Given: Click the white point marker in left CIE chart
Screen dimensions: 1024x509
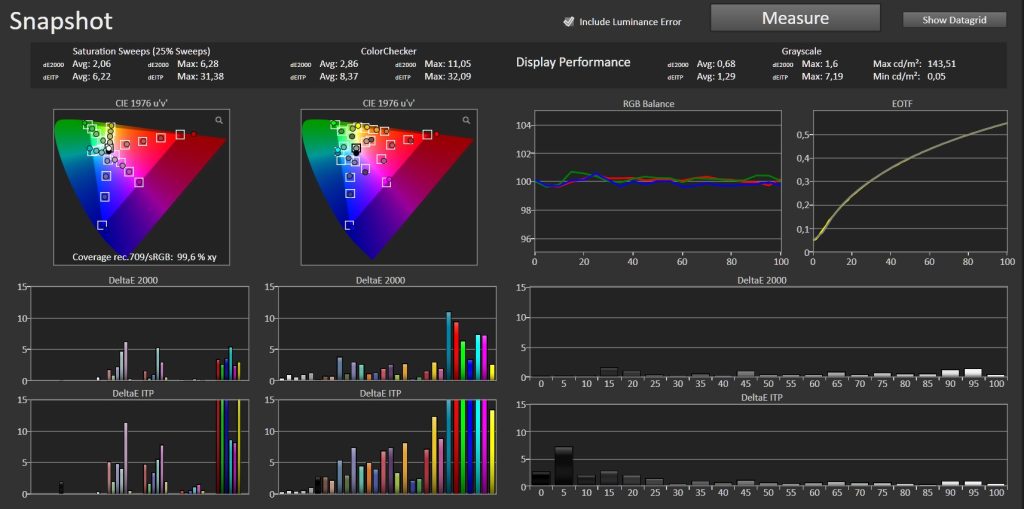Looking at the screenshot, I should [109, 149].
